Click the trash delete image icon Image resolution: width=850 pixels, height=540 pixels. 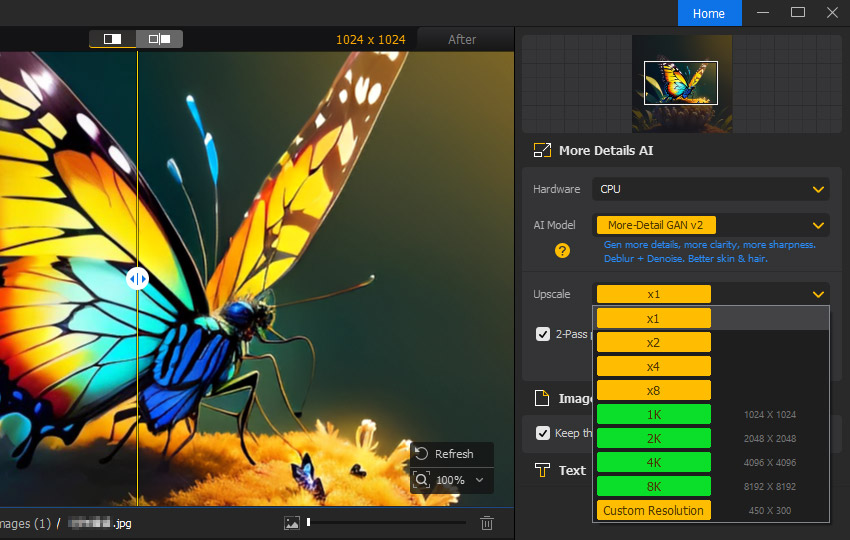pos(487,523)
